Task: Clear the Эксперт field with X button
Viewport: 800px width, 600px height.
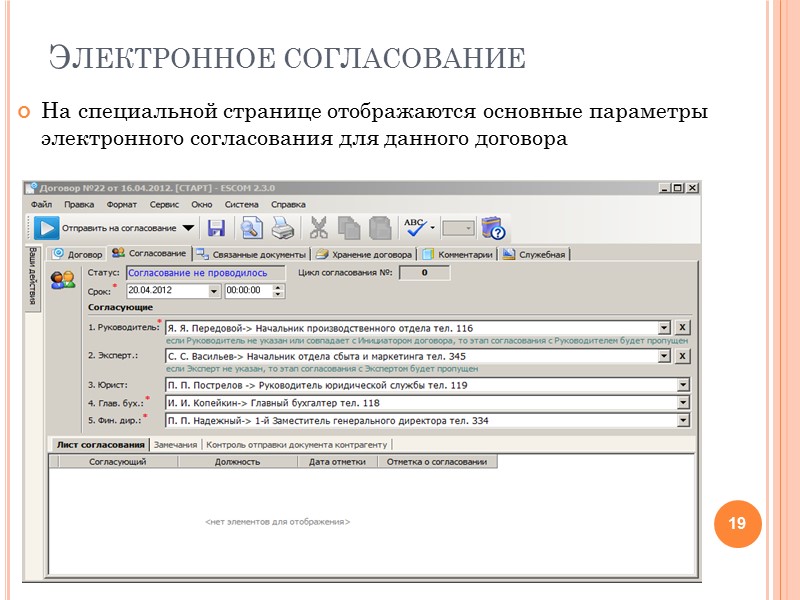Action: 682,356
